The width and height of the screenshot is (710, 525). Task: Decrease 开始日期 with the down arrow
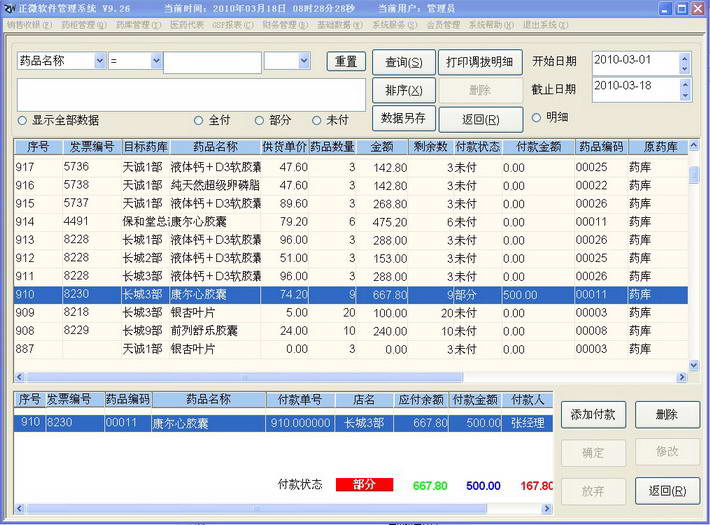[685, 68]
